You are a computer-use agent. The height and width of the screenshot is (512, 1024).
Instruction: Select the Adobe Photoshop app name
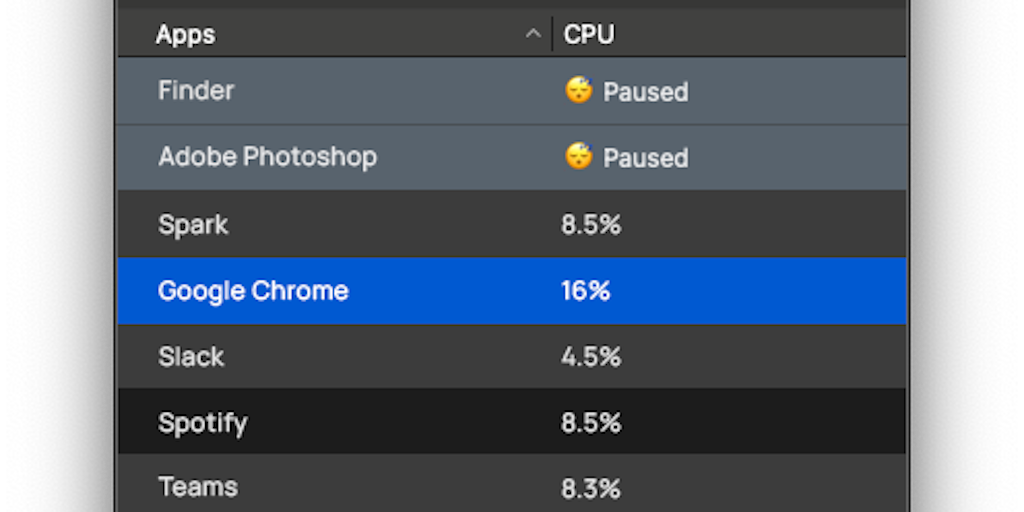coord(267,157)
